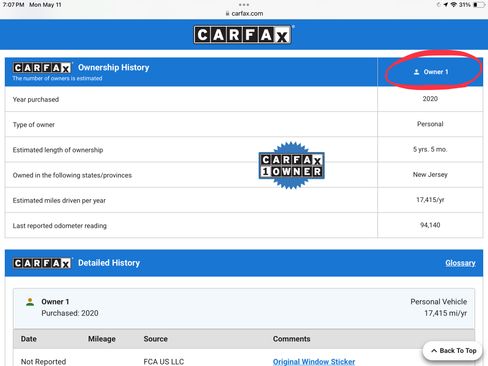Click 'The number of owners is estimated' note
488x366 pixels.
point(57,78)
